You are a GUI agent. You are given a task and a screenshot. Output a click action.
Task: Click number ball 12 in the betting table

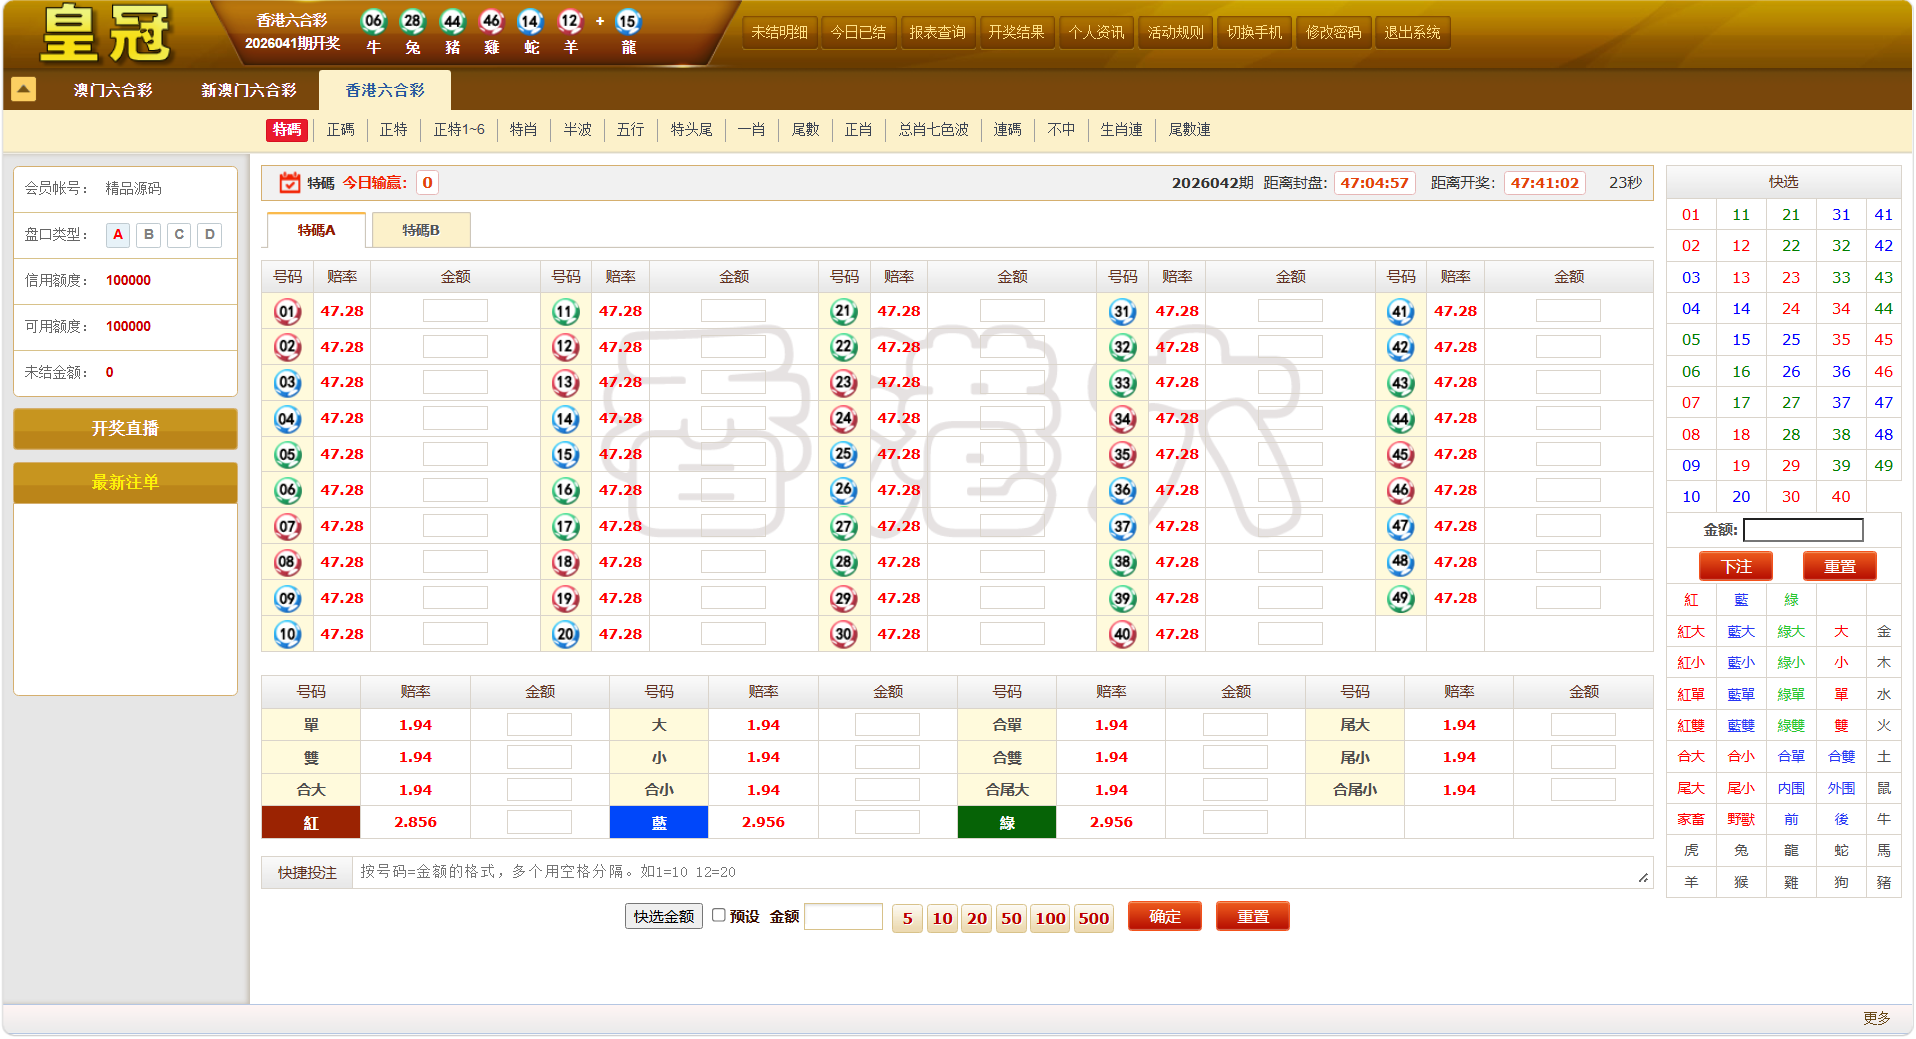pyautogui.click(x=566, y=347)
